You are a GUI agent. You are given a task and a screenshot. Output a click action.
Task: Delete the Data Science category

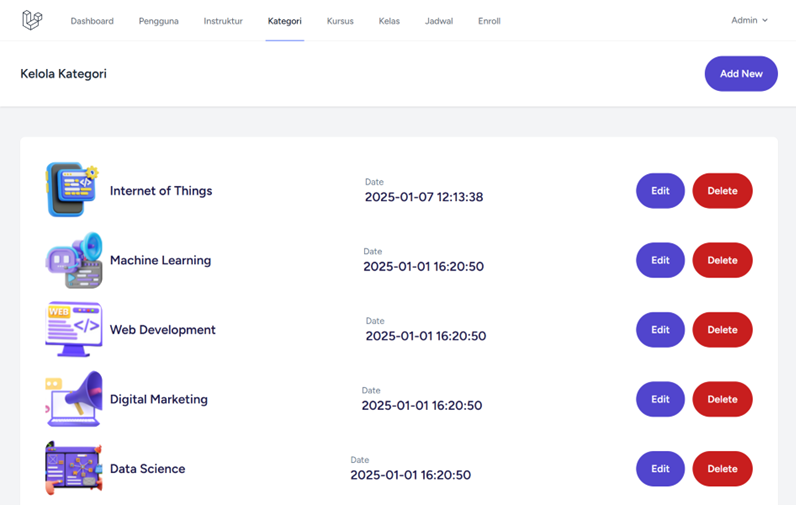point(722,468)
